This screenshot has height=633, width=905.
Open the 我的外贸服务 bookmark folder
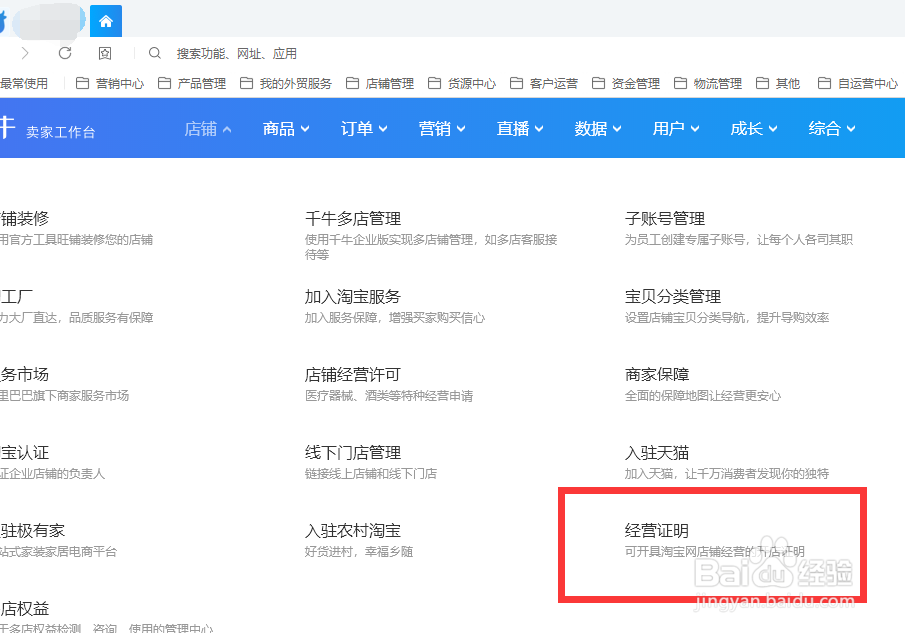click(286, 84)
